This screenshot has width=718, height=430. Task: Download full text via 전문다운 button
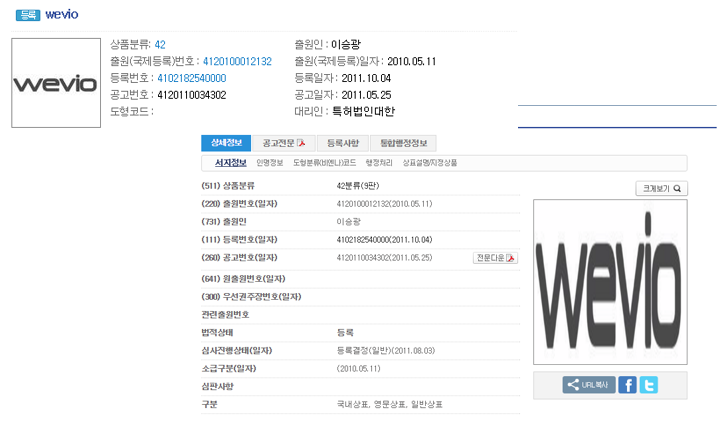pos(495,258)
